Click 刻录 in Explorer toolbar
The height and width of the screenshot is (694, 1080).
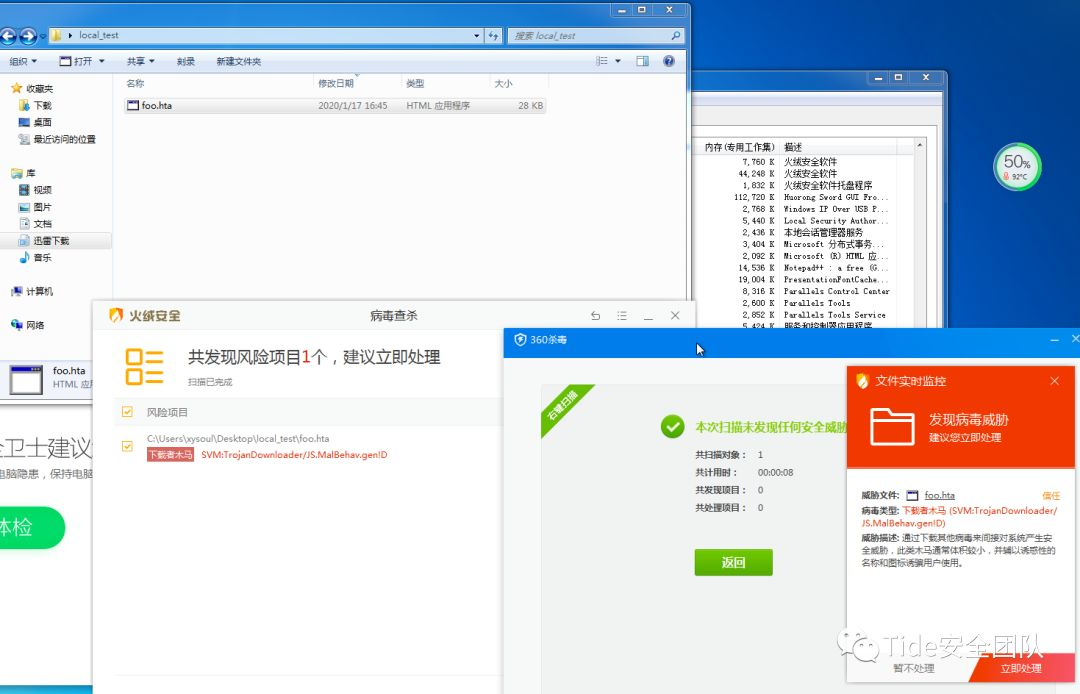coord(186,61)
